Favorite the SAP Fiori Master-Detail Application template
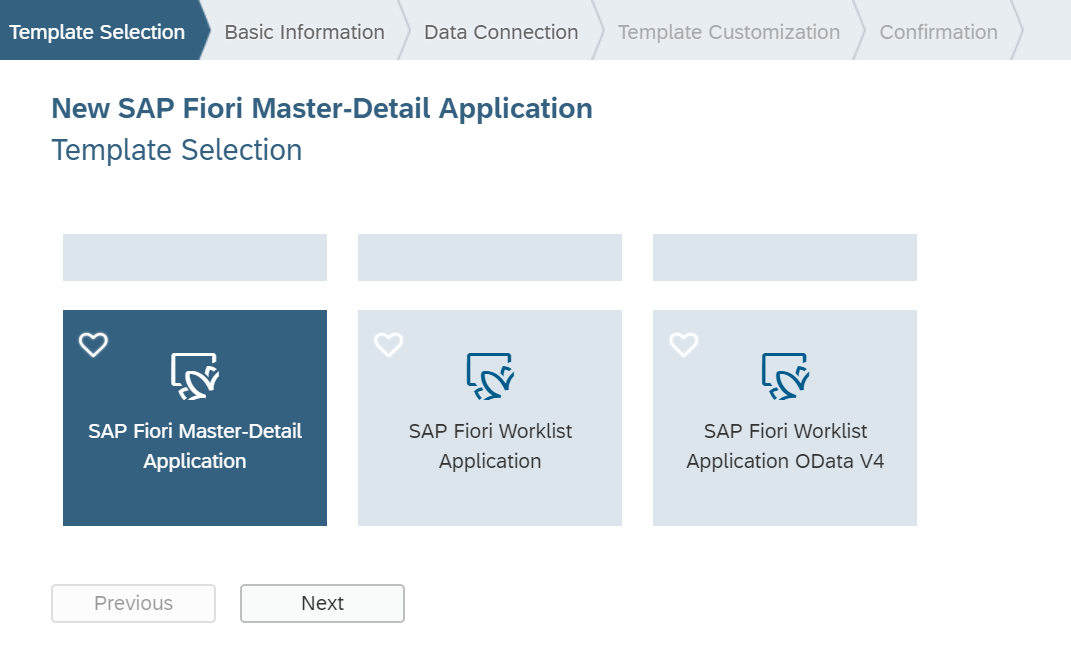This screenshot has width=1071, height=647. 93,345
